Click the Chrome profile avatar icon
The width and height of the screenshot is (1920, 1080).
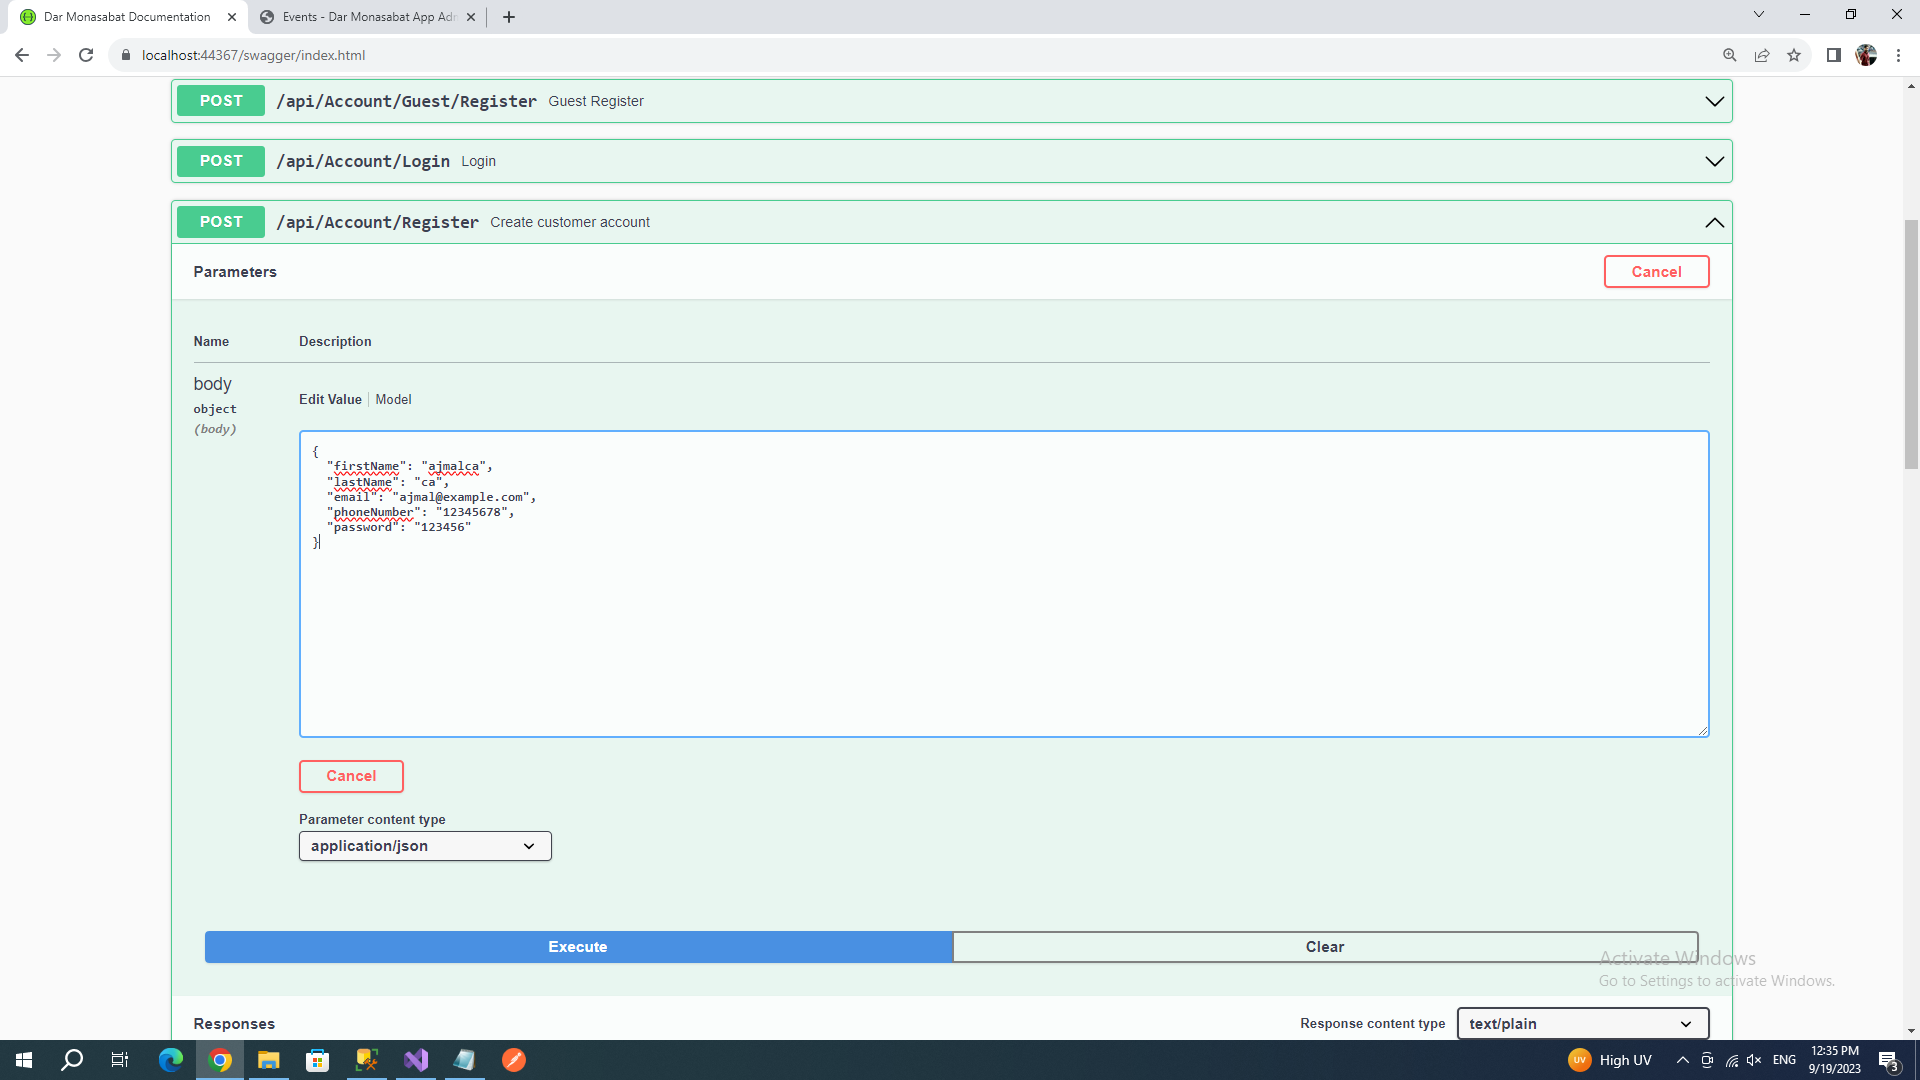coord(1866,55)
